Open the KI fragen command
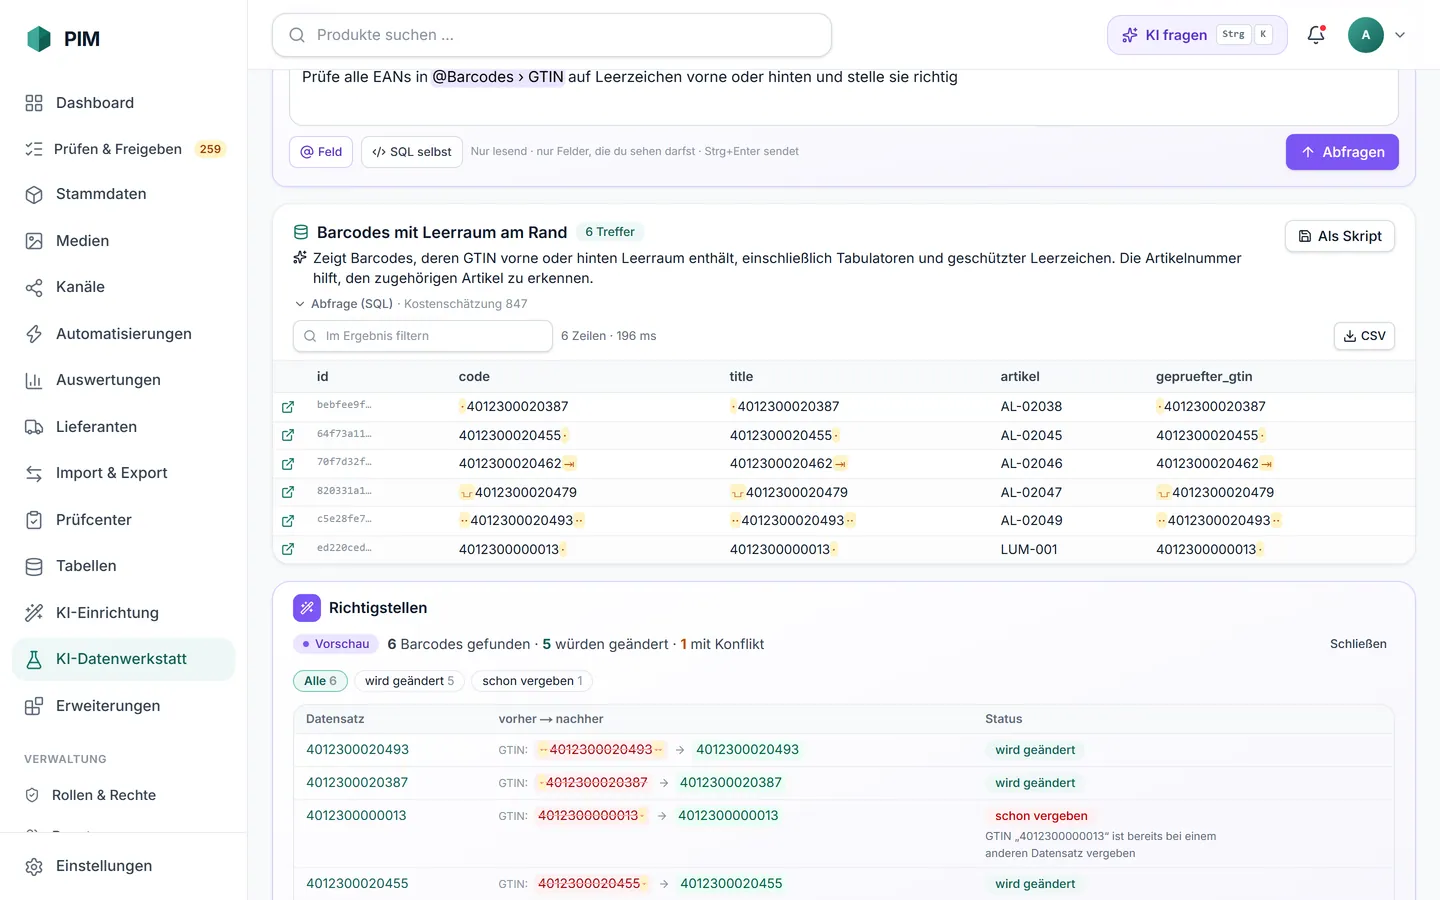The width and height of the screenshot is (1440, 900). [1197, 35]
